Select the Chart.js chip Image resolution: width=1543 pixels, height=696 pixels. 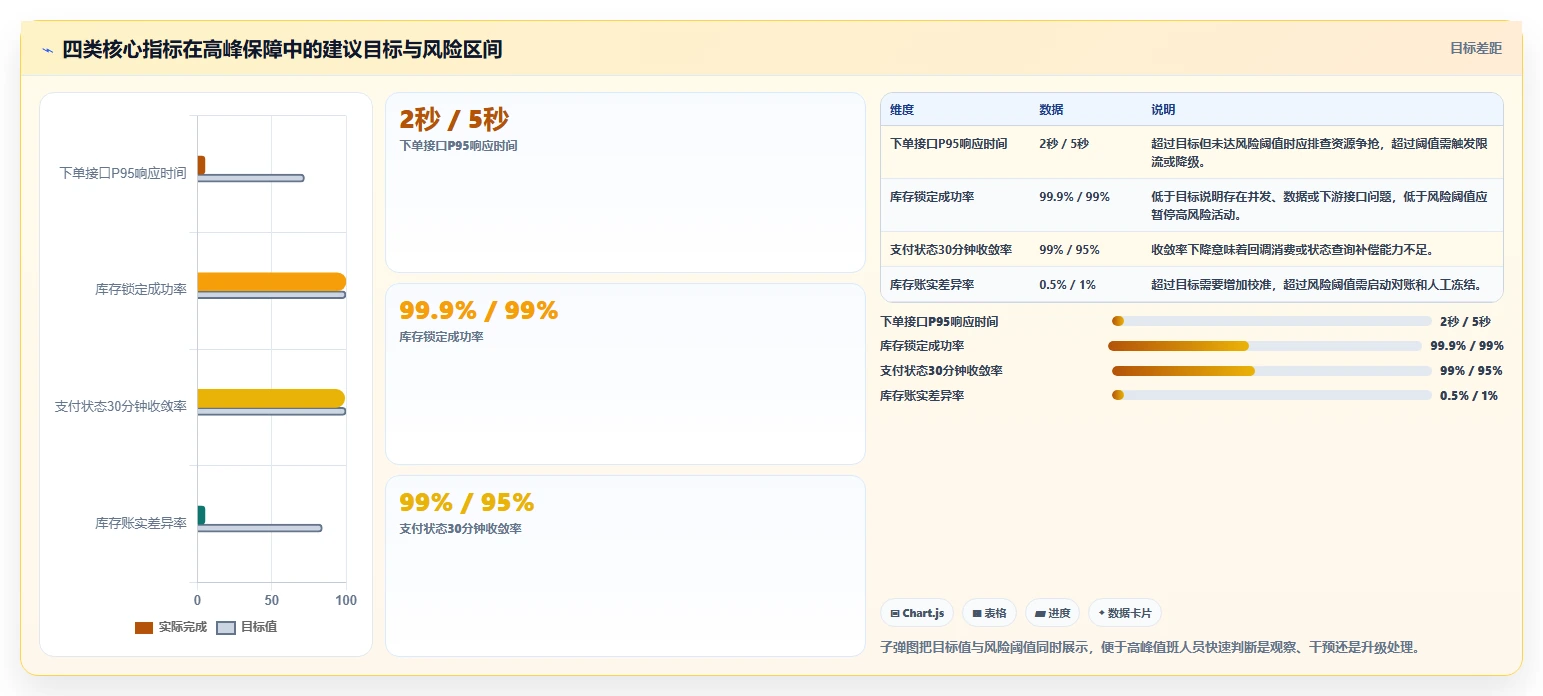tap(917, 613)
